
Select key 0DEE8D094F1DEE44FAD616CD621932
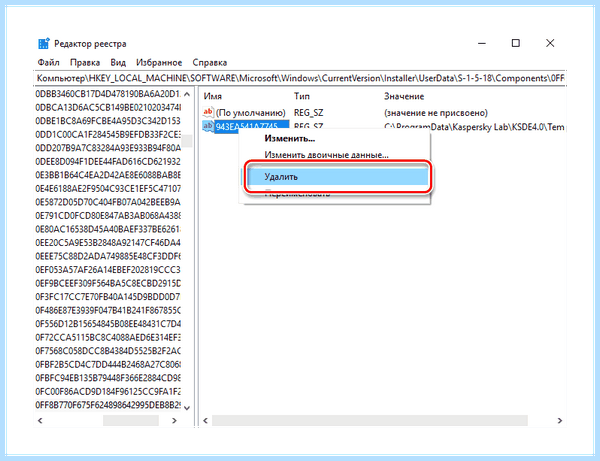[108, 161]
